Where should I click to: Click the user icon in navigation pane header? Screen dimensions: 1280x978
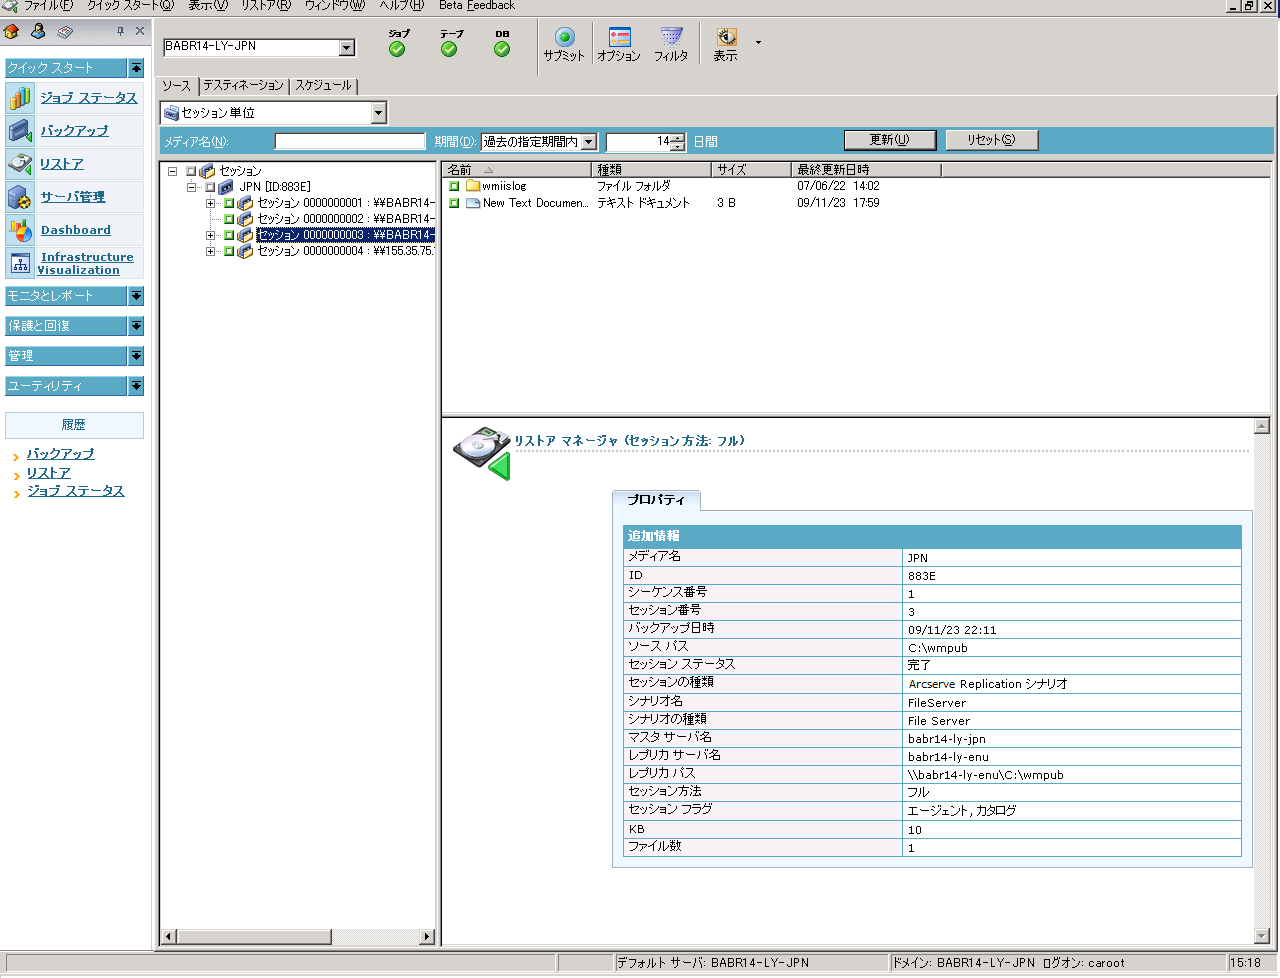[38, 31]
